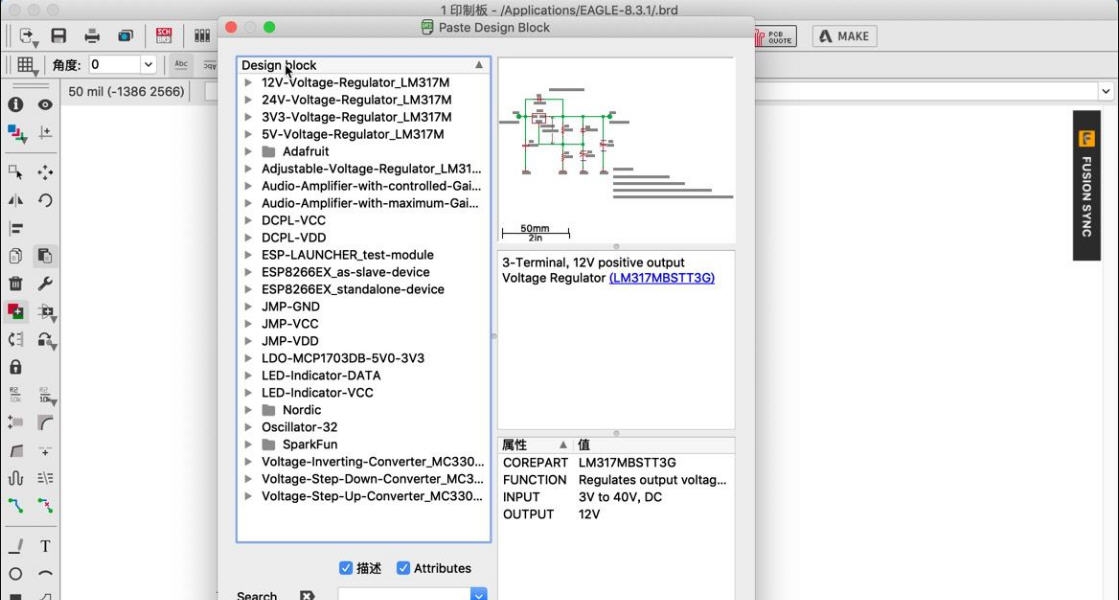Click the PCB QUOTE button
This screenshot has width=1119, height=600.
coord(776,35)
